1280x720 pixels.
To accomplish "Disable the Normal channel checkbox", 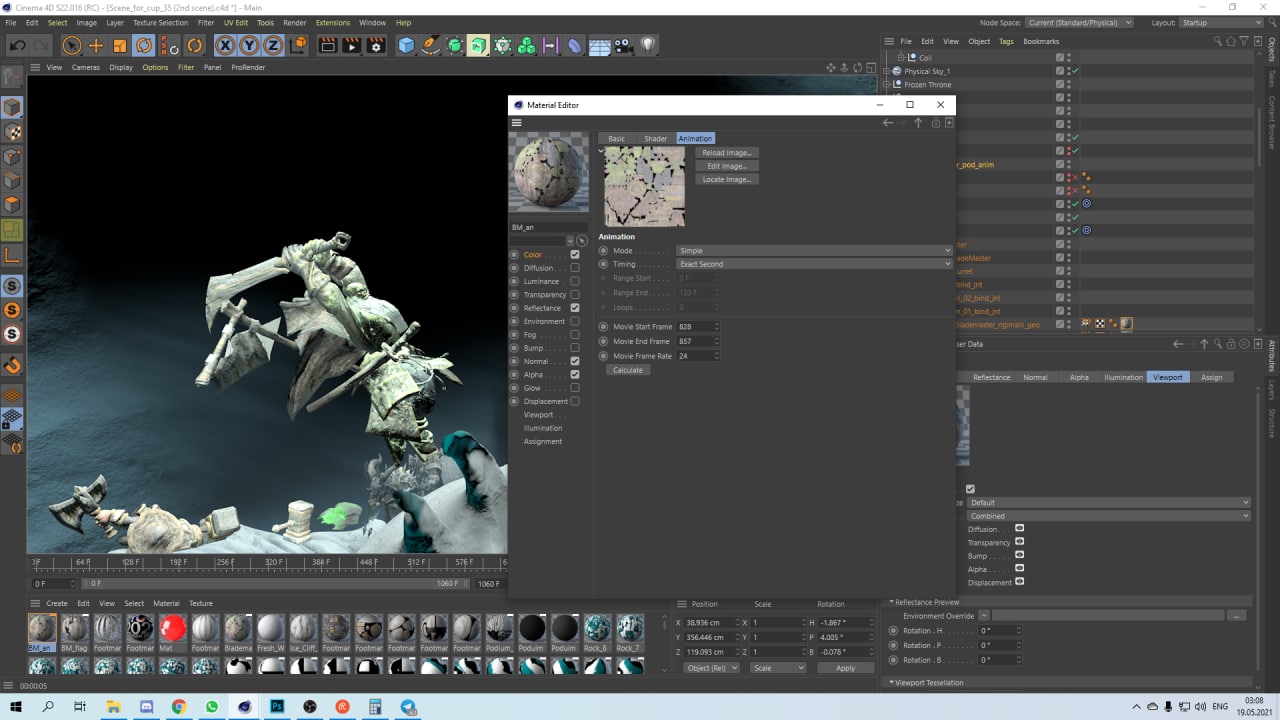I will (575, 361).
